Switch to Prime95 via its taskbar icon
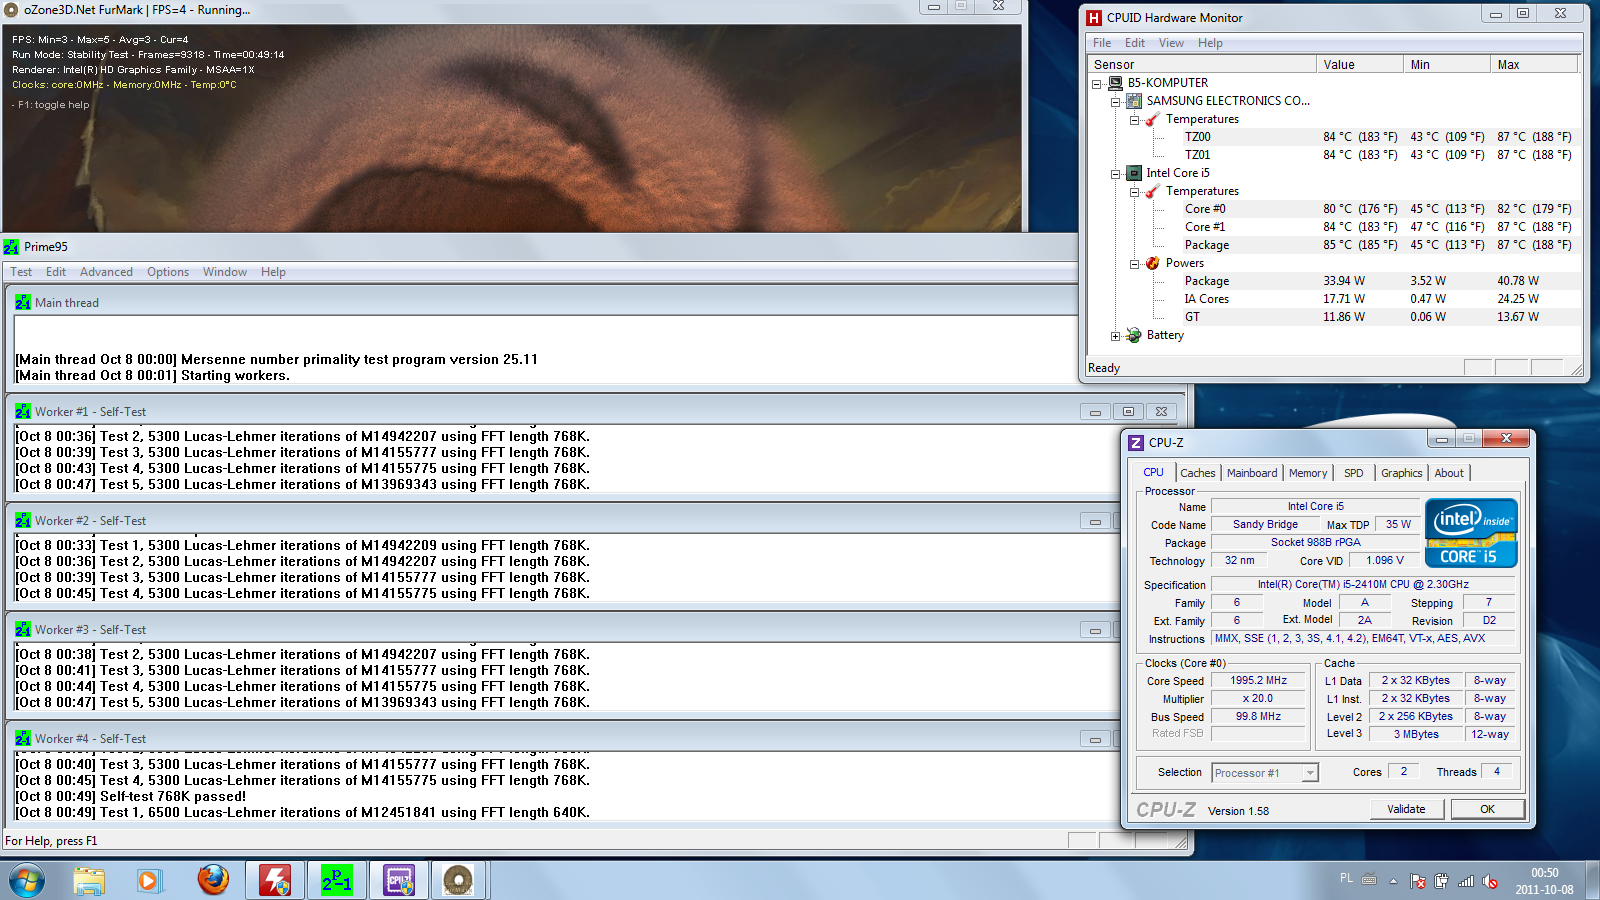Screen dimensions: 1600x900 [x=337, y=881]
